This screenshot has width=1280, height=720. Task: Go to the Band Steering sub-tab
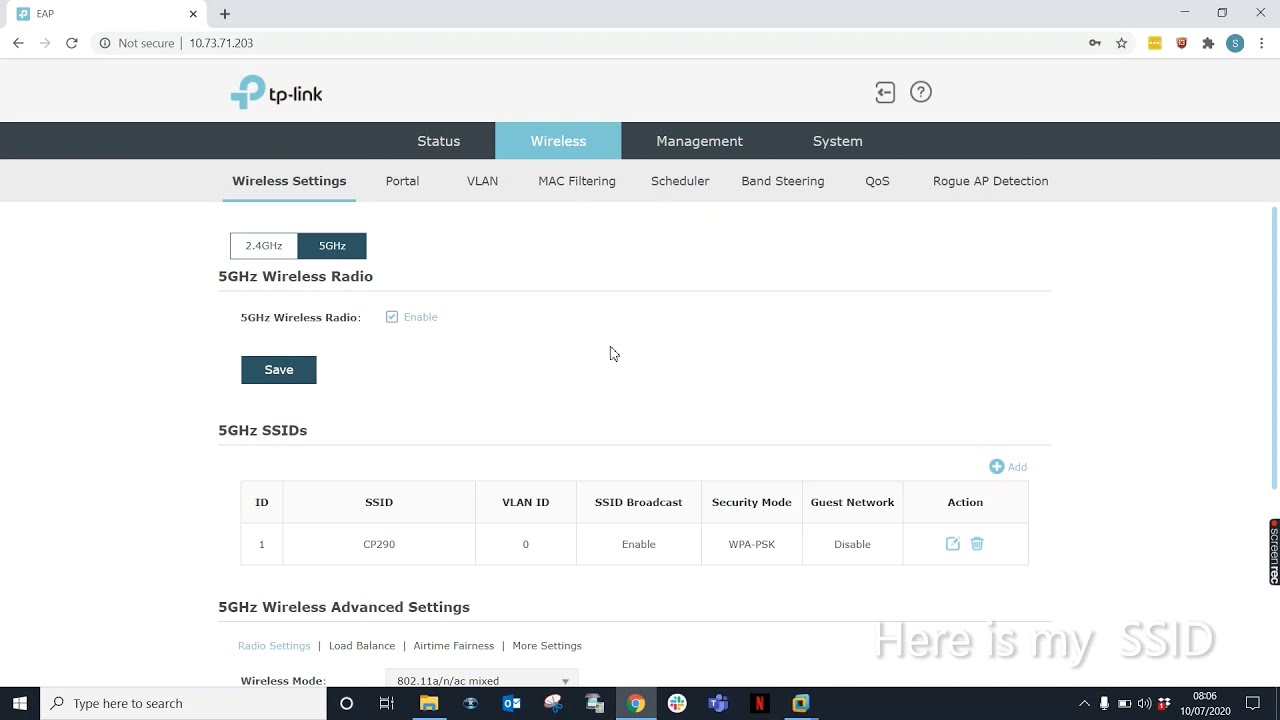(x=783, y=181)
